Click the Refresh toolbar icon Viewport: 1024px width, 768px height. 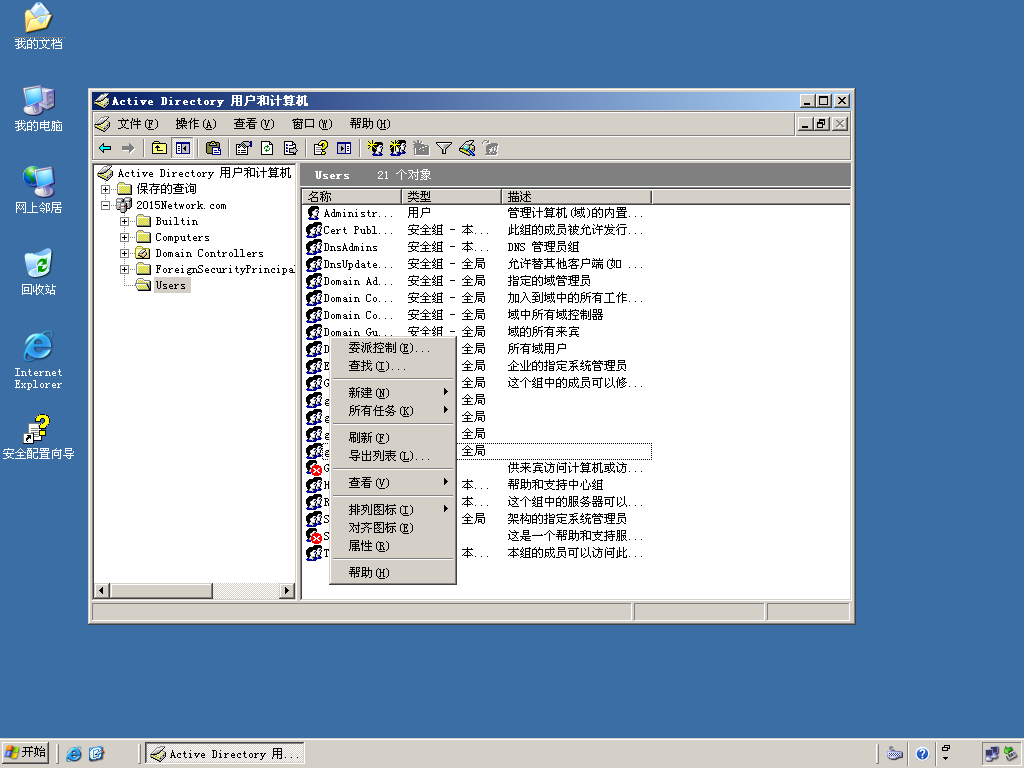[266, 148]
